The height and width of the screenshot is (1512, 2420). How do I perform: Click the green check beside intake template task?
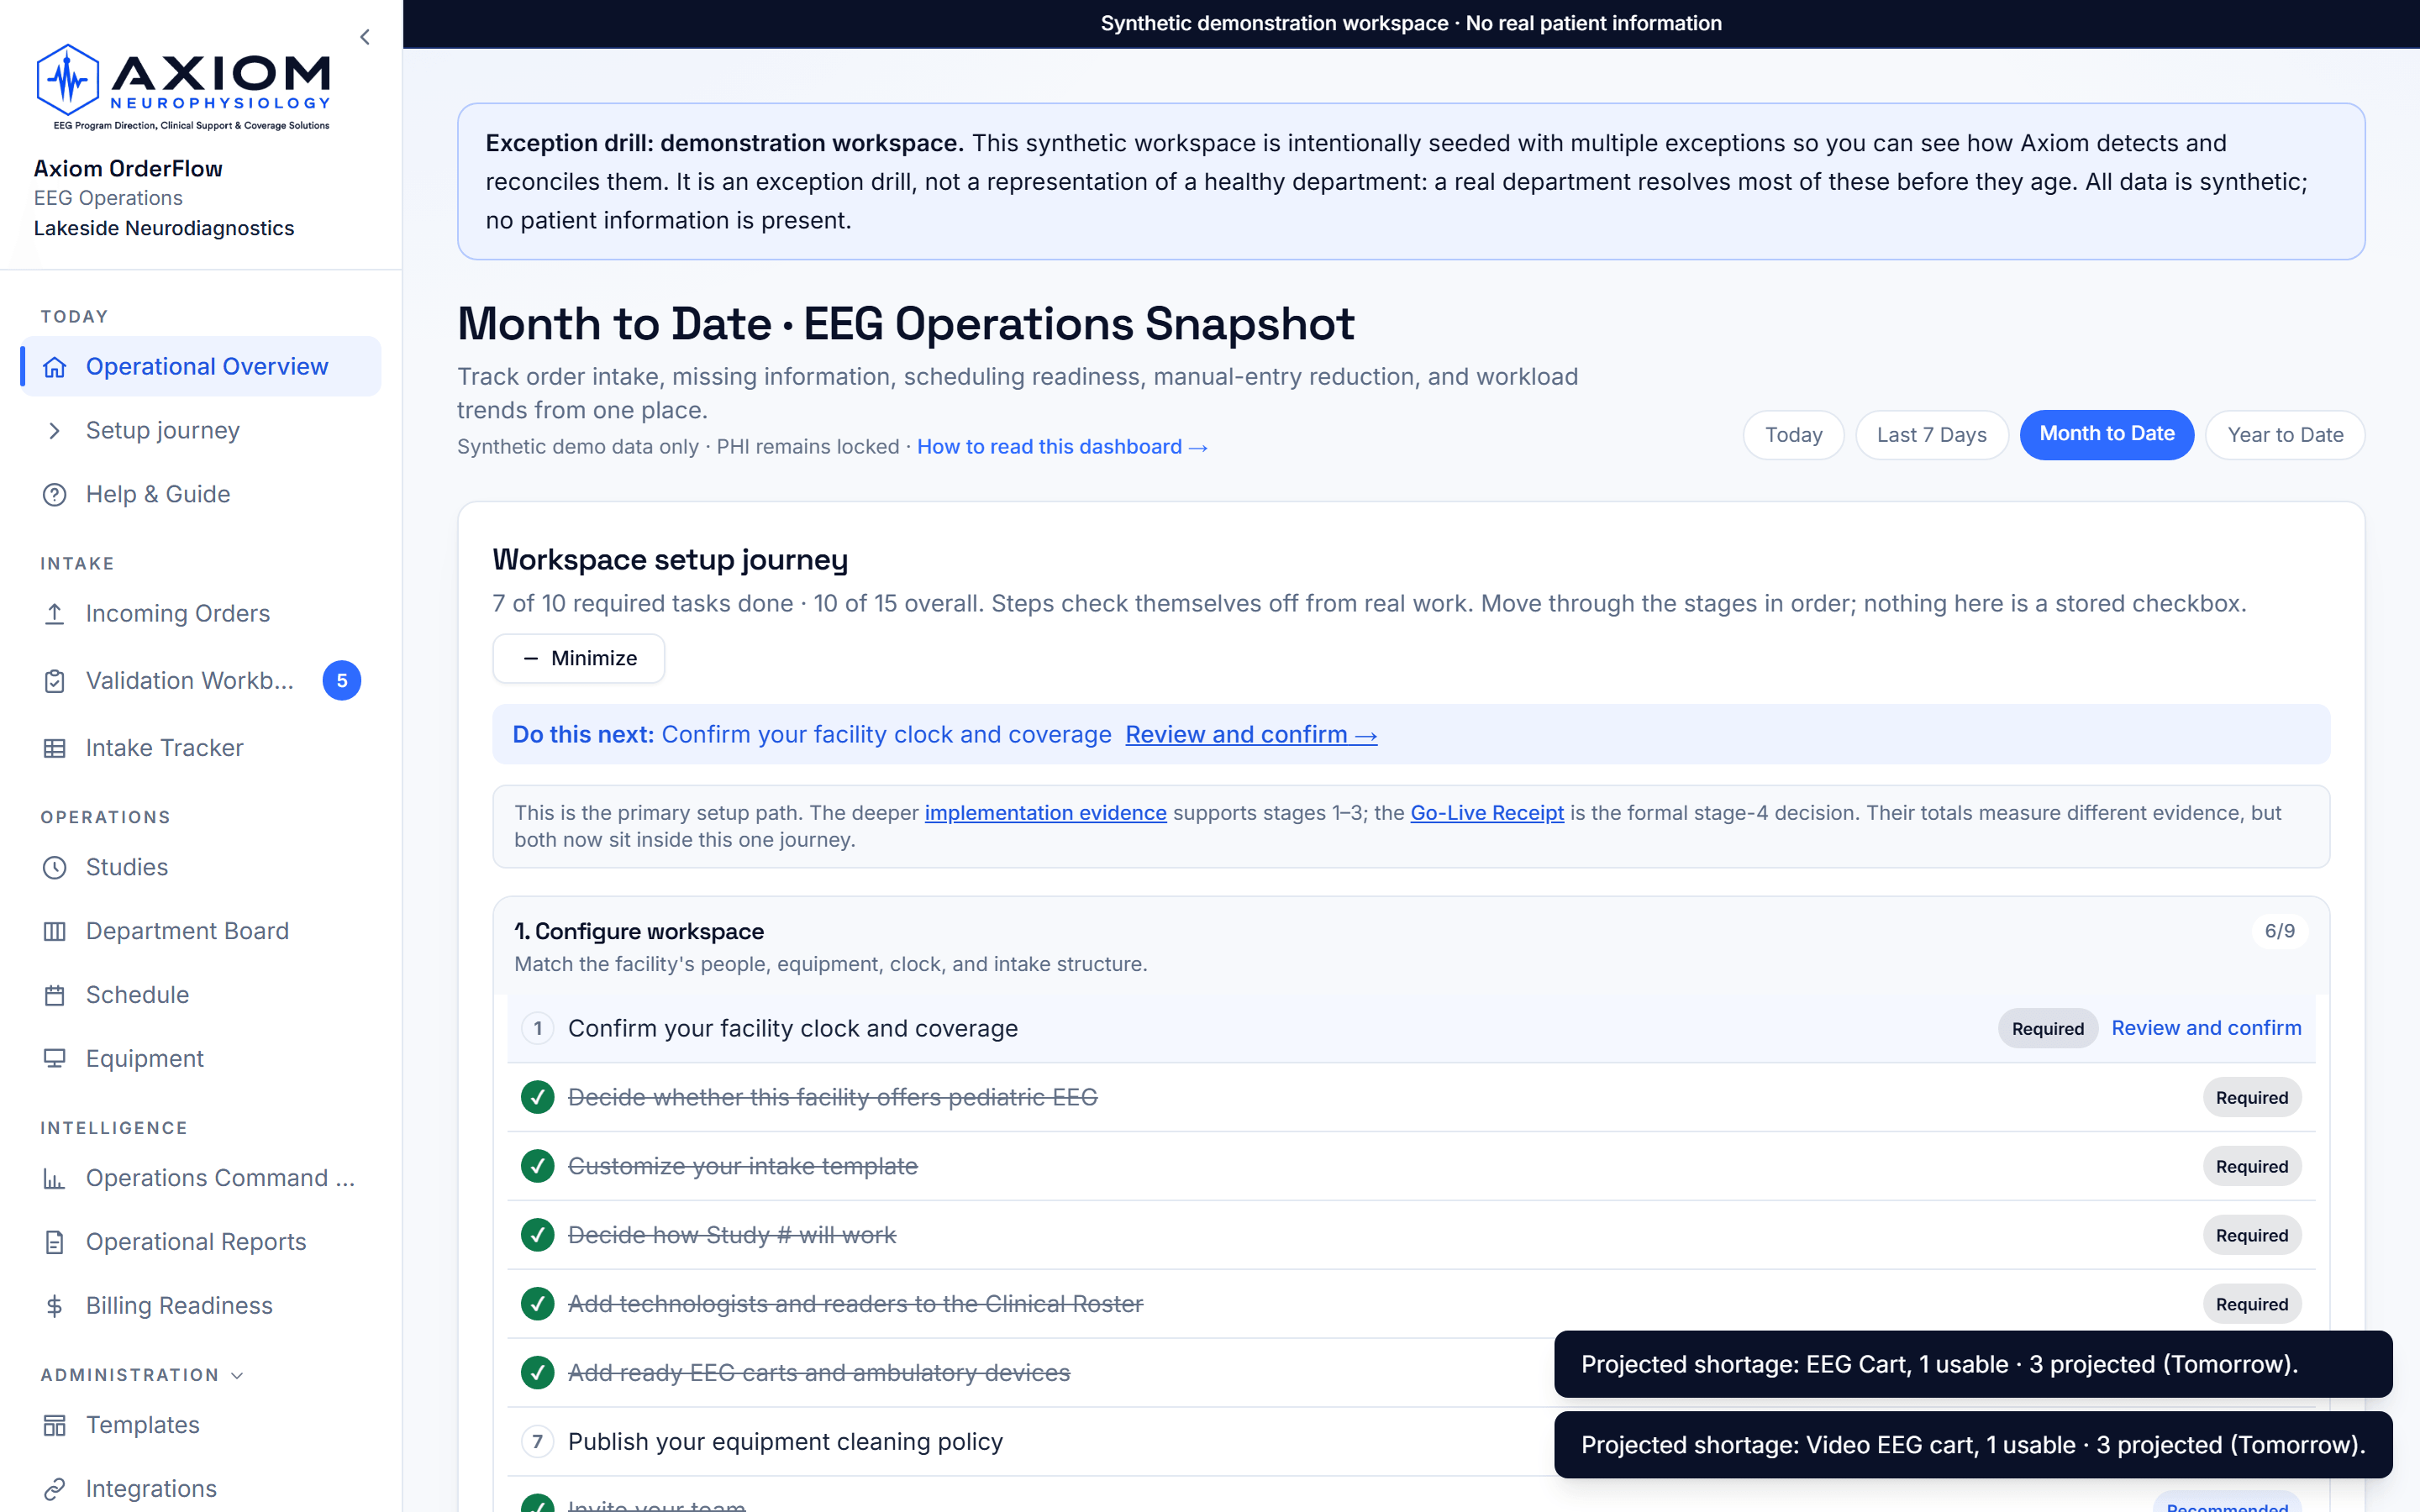pos(538,1167)
